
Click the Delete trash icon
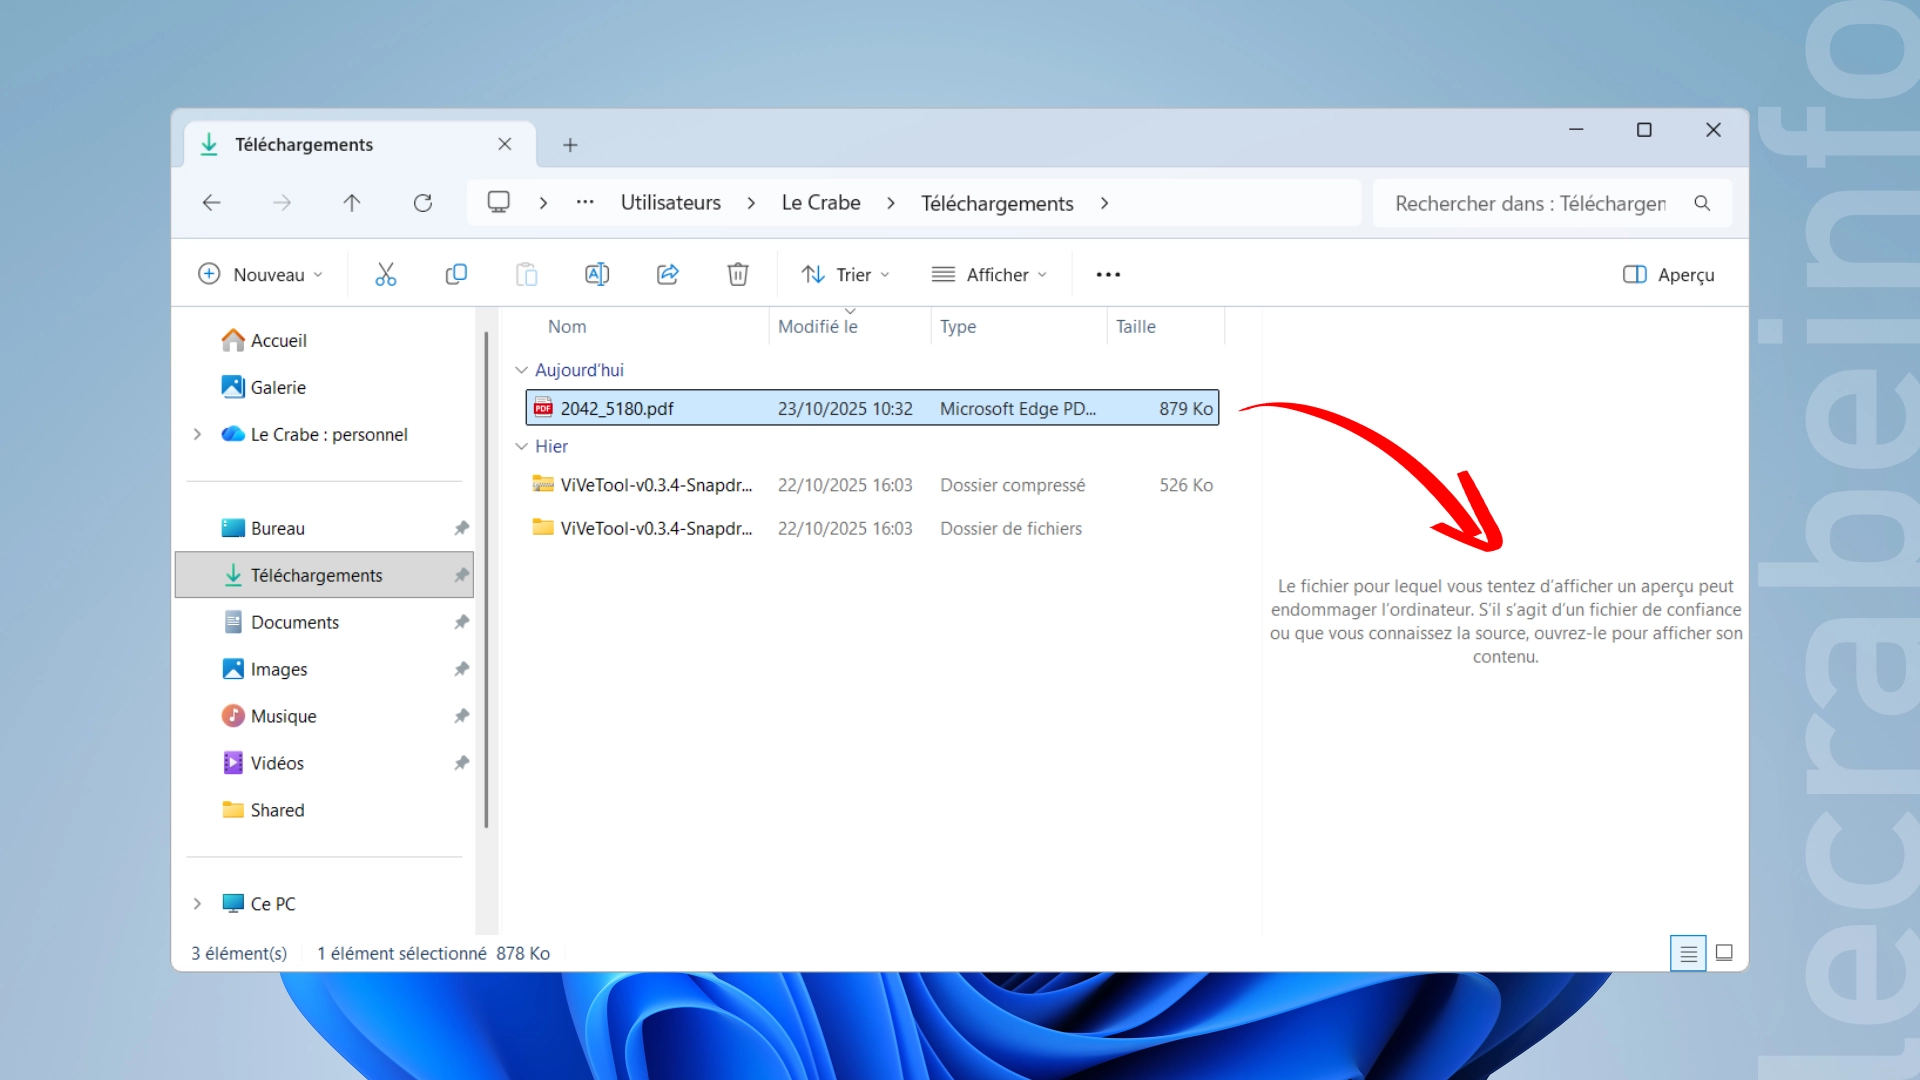point(738,274)
